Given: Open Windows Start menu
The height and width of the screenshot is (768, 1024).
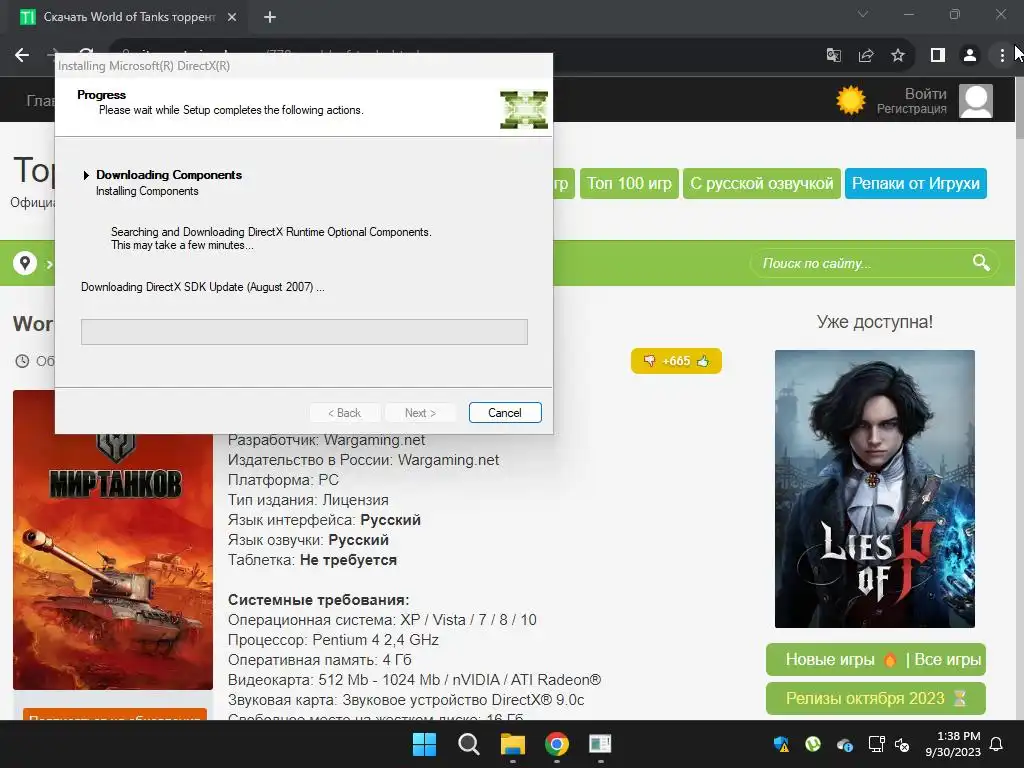Looking at the screenshot, I should pyautogui.click(x=424, y=744).
